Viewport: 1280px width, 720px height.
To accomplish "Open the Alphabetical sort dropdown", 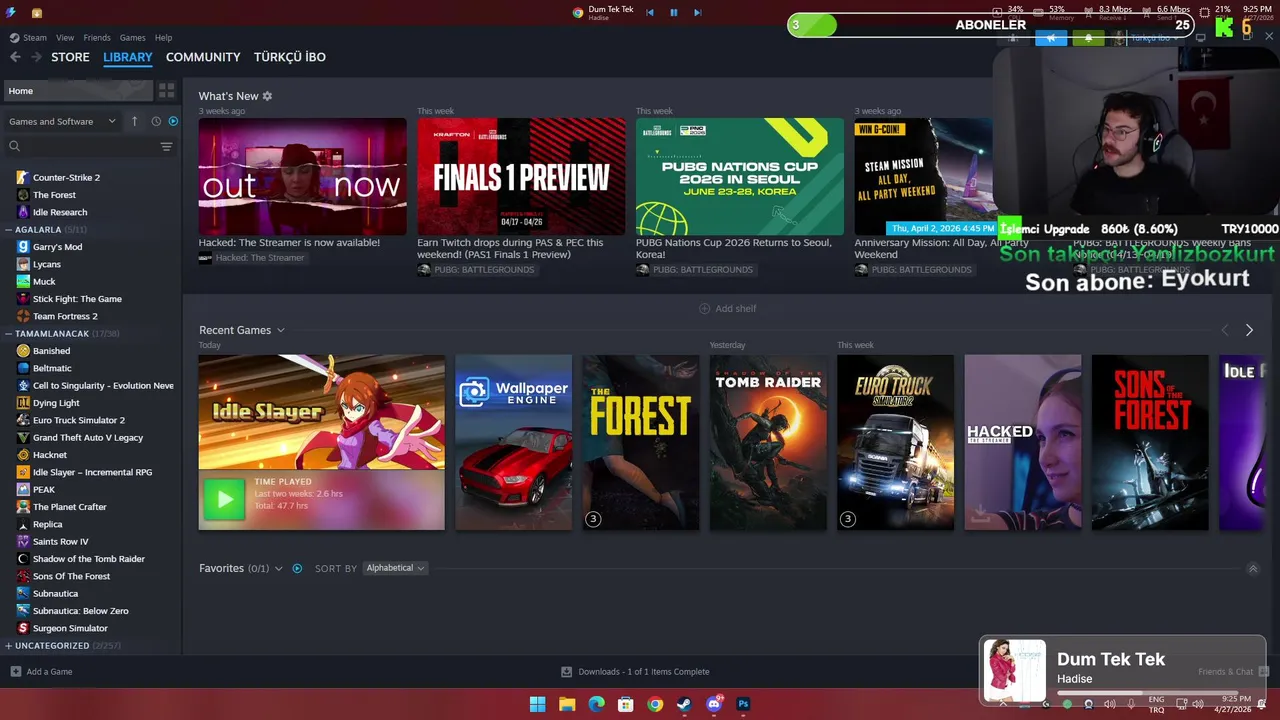I will click(395, 568).
